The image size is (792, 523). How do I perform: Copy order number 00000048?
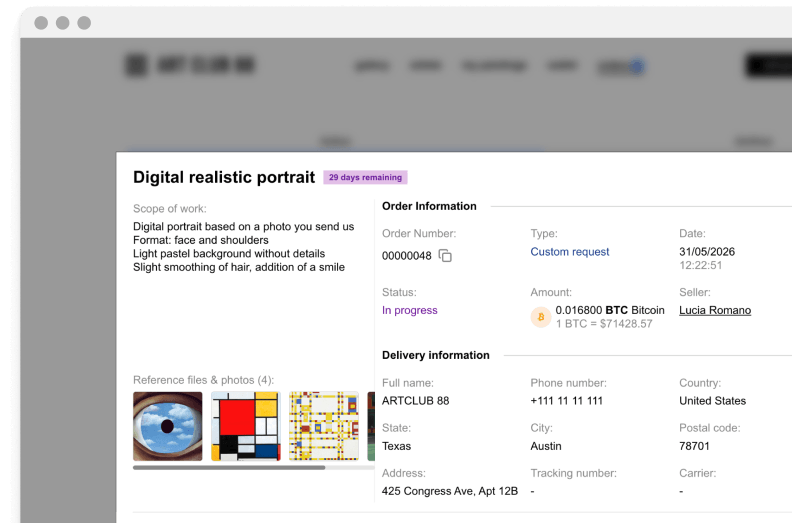pos(445,256)
